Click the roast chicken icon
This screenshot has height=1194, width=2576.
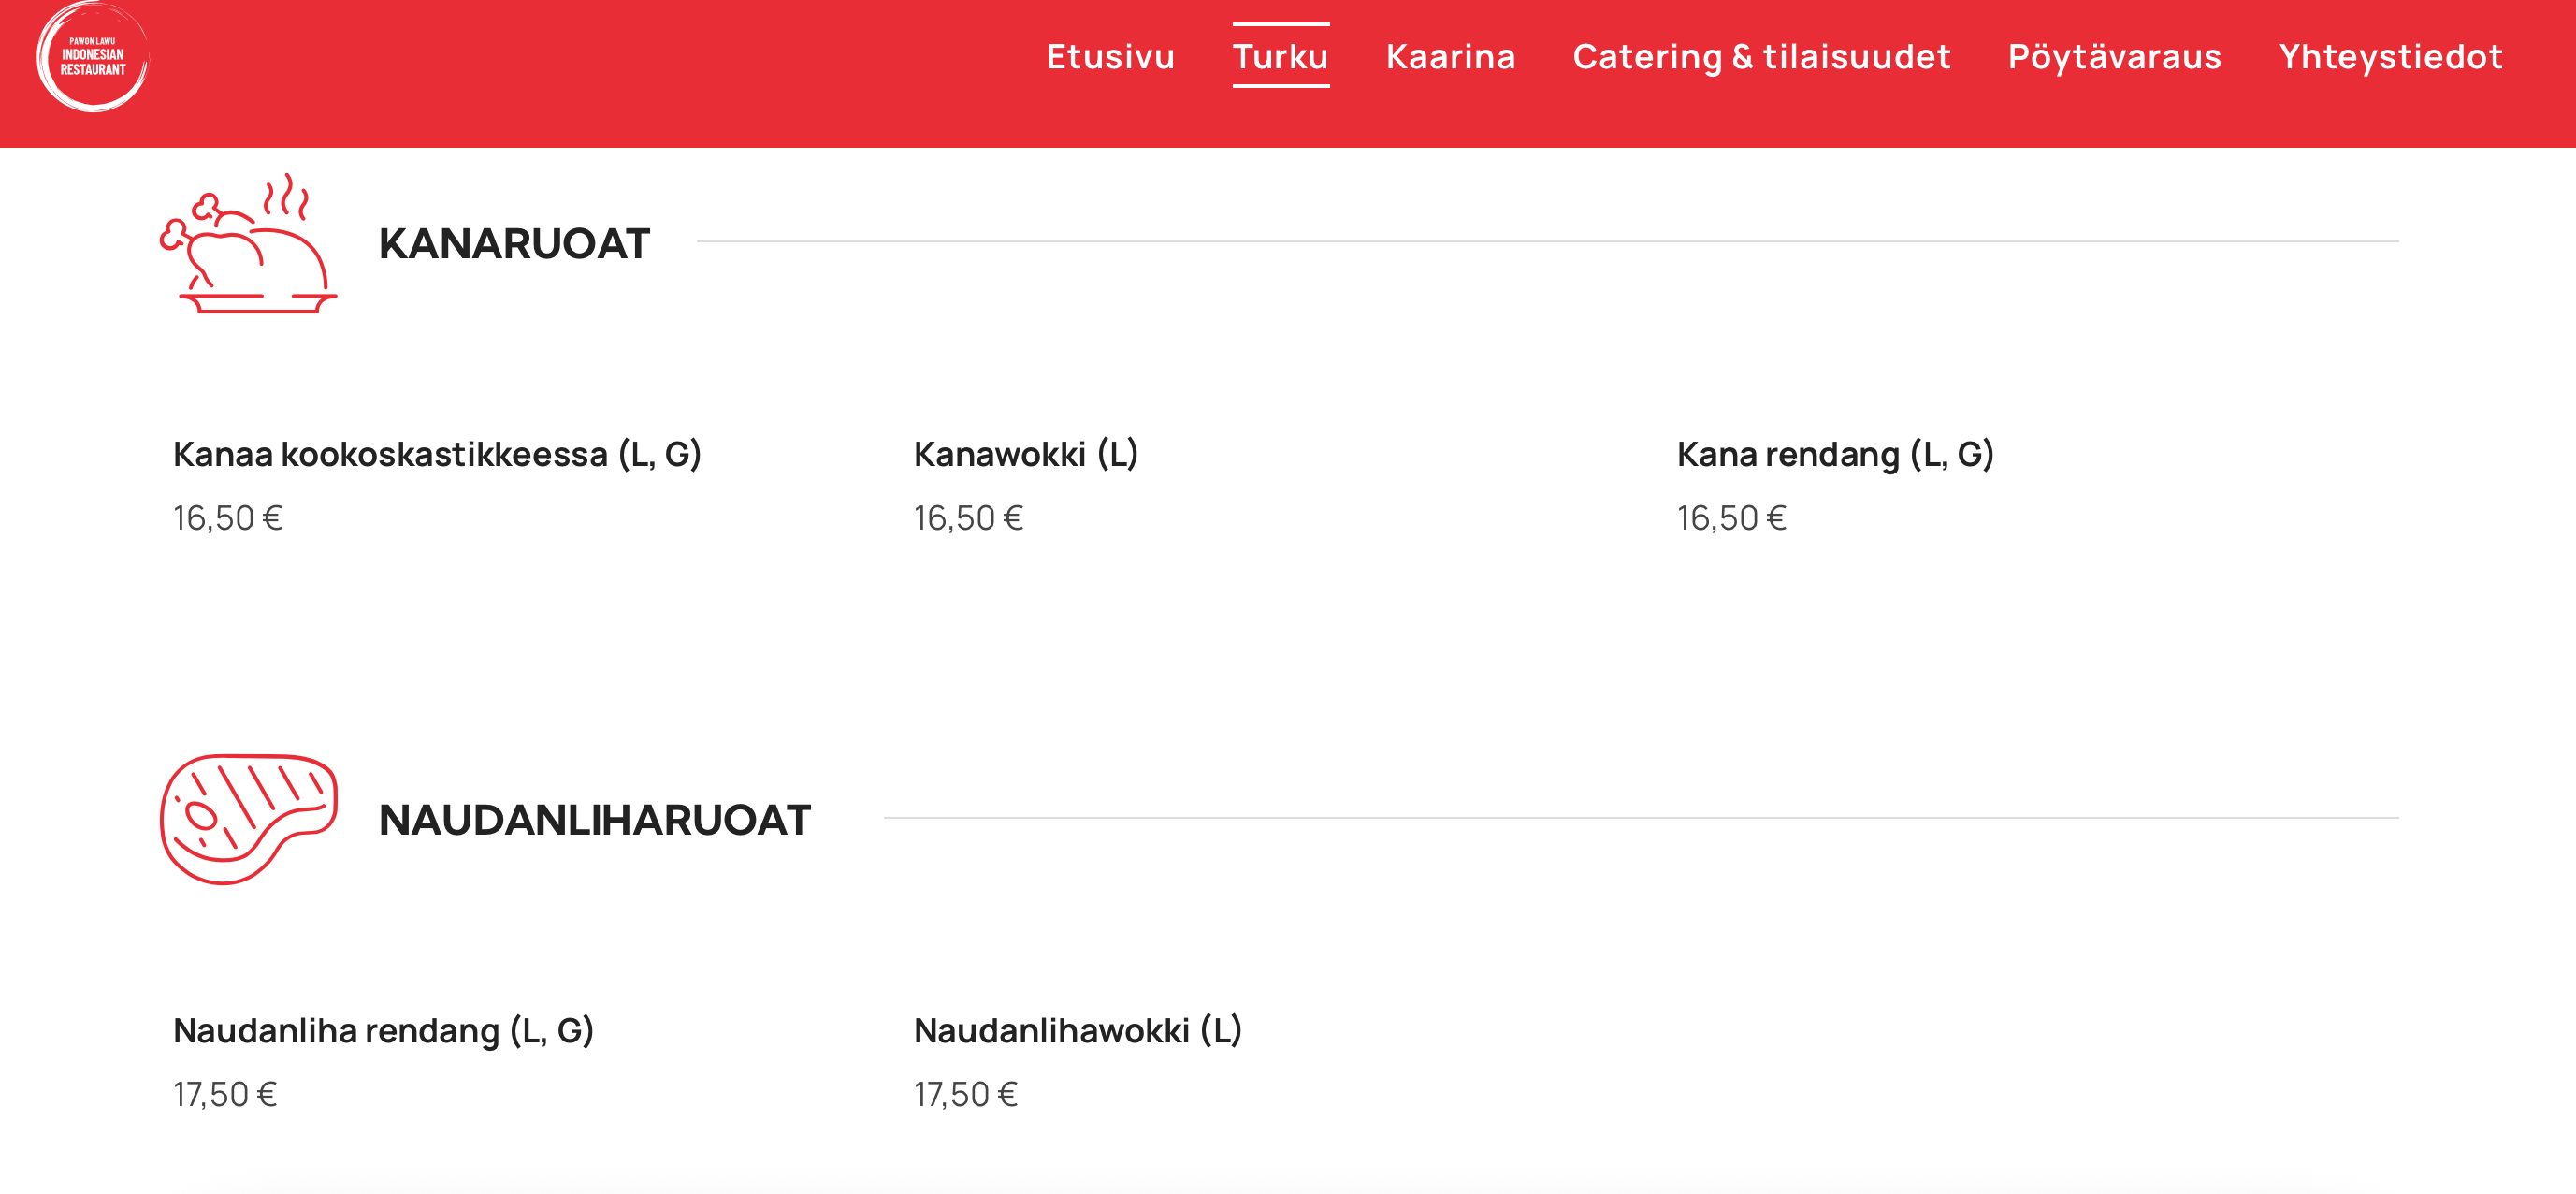pos(248,244)
